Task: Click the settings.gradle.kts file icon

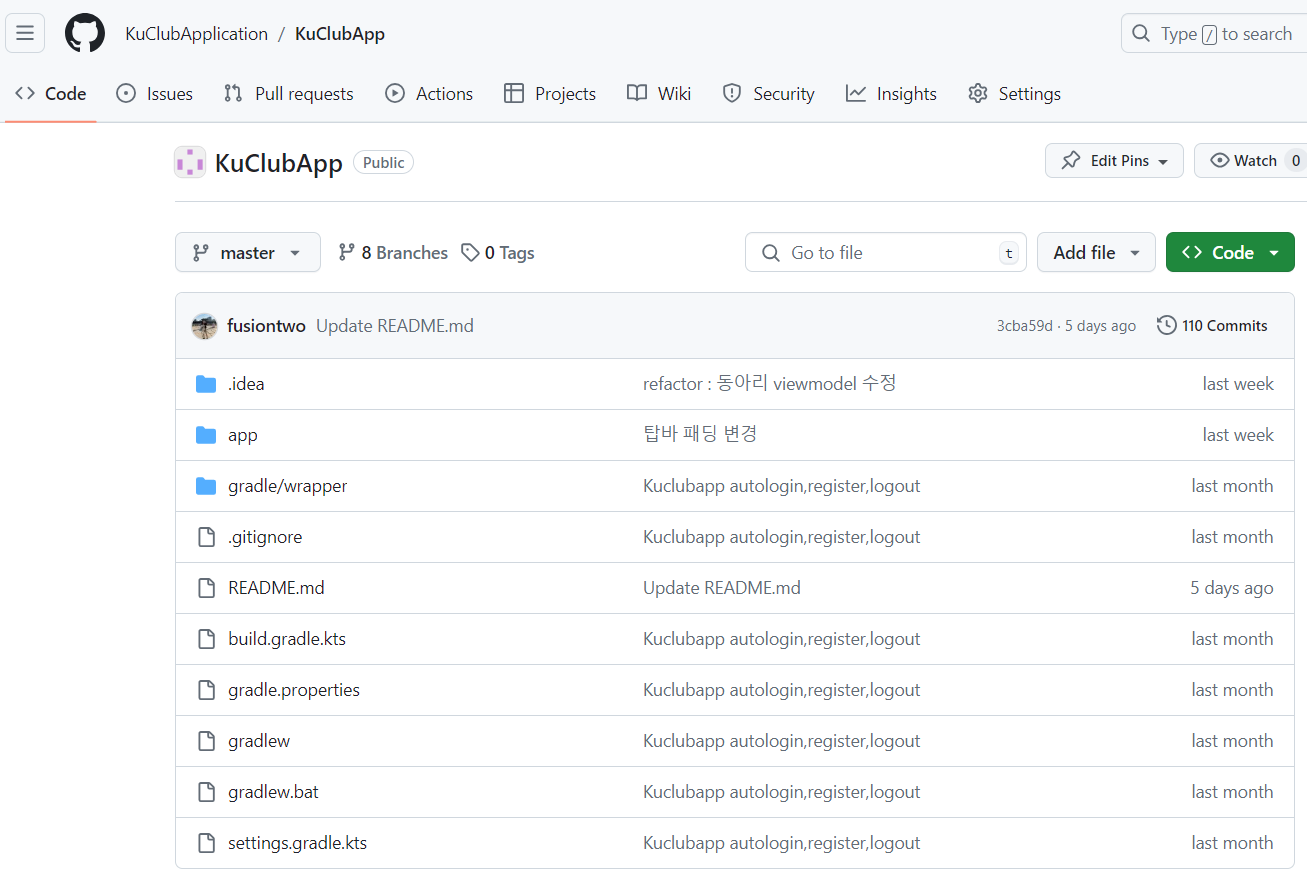Action: [206, 843]
